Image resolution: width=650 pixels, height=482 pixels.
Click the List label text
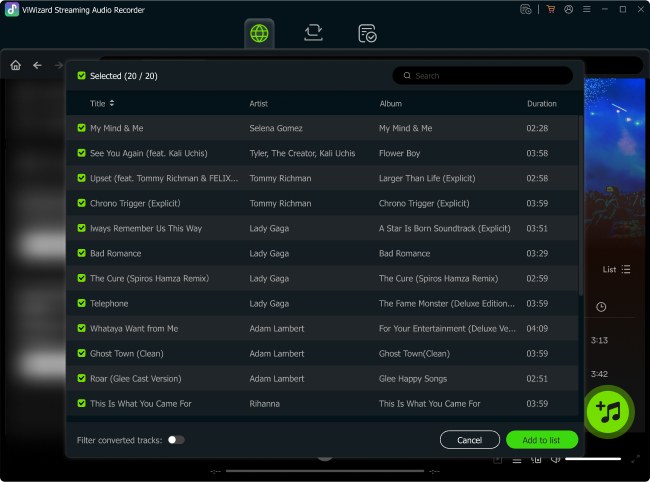609,269
